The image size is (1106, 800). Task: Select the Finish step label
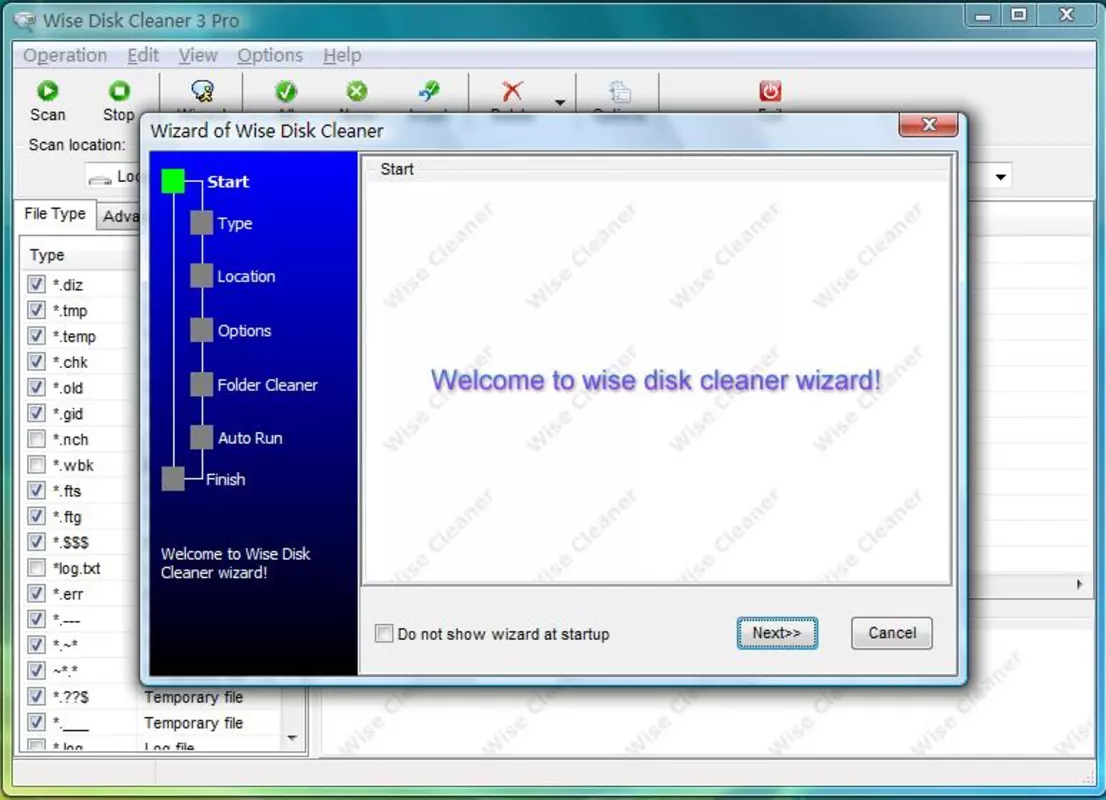click(x=226, y=479)
